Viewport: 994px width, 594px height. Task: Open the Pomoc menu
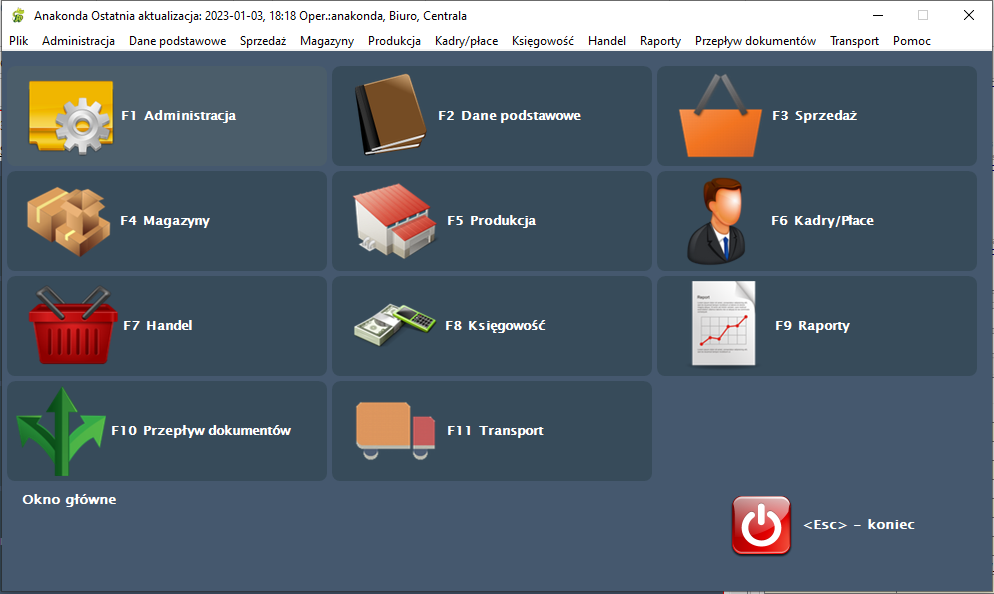(912, 41)
